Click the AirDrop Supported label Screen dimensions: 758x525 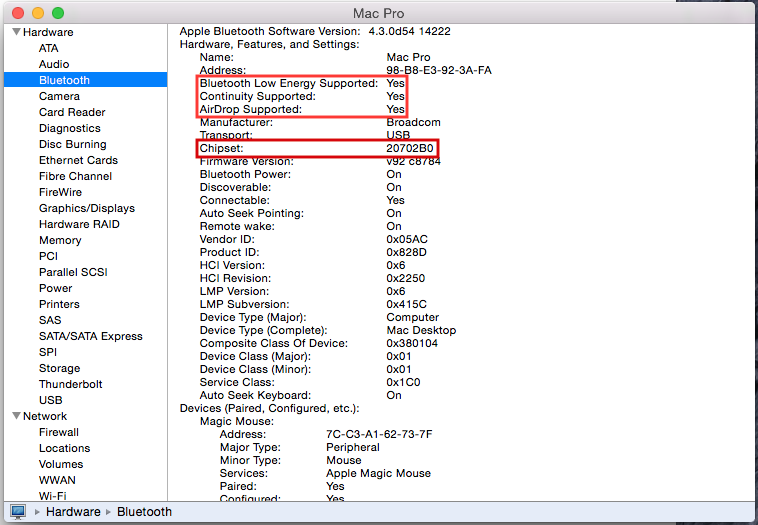[250, 109]
